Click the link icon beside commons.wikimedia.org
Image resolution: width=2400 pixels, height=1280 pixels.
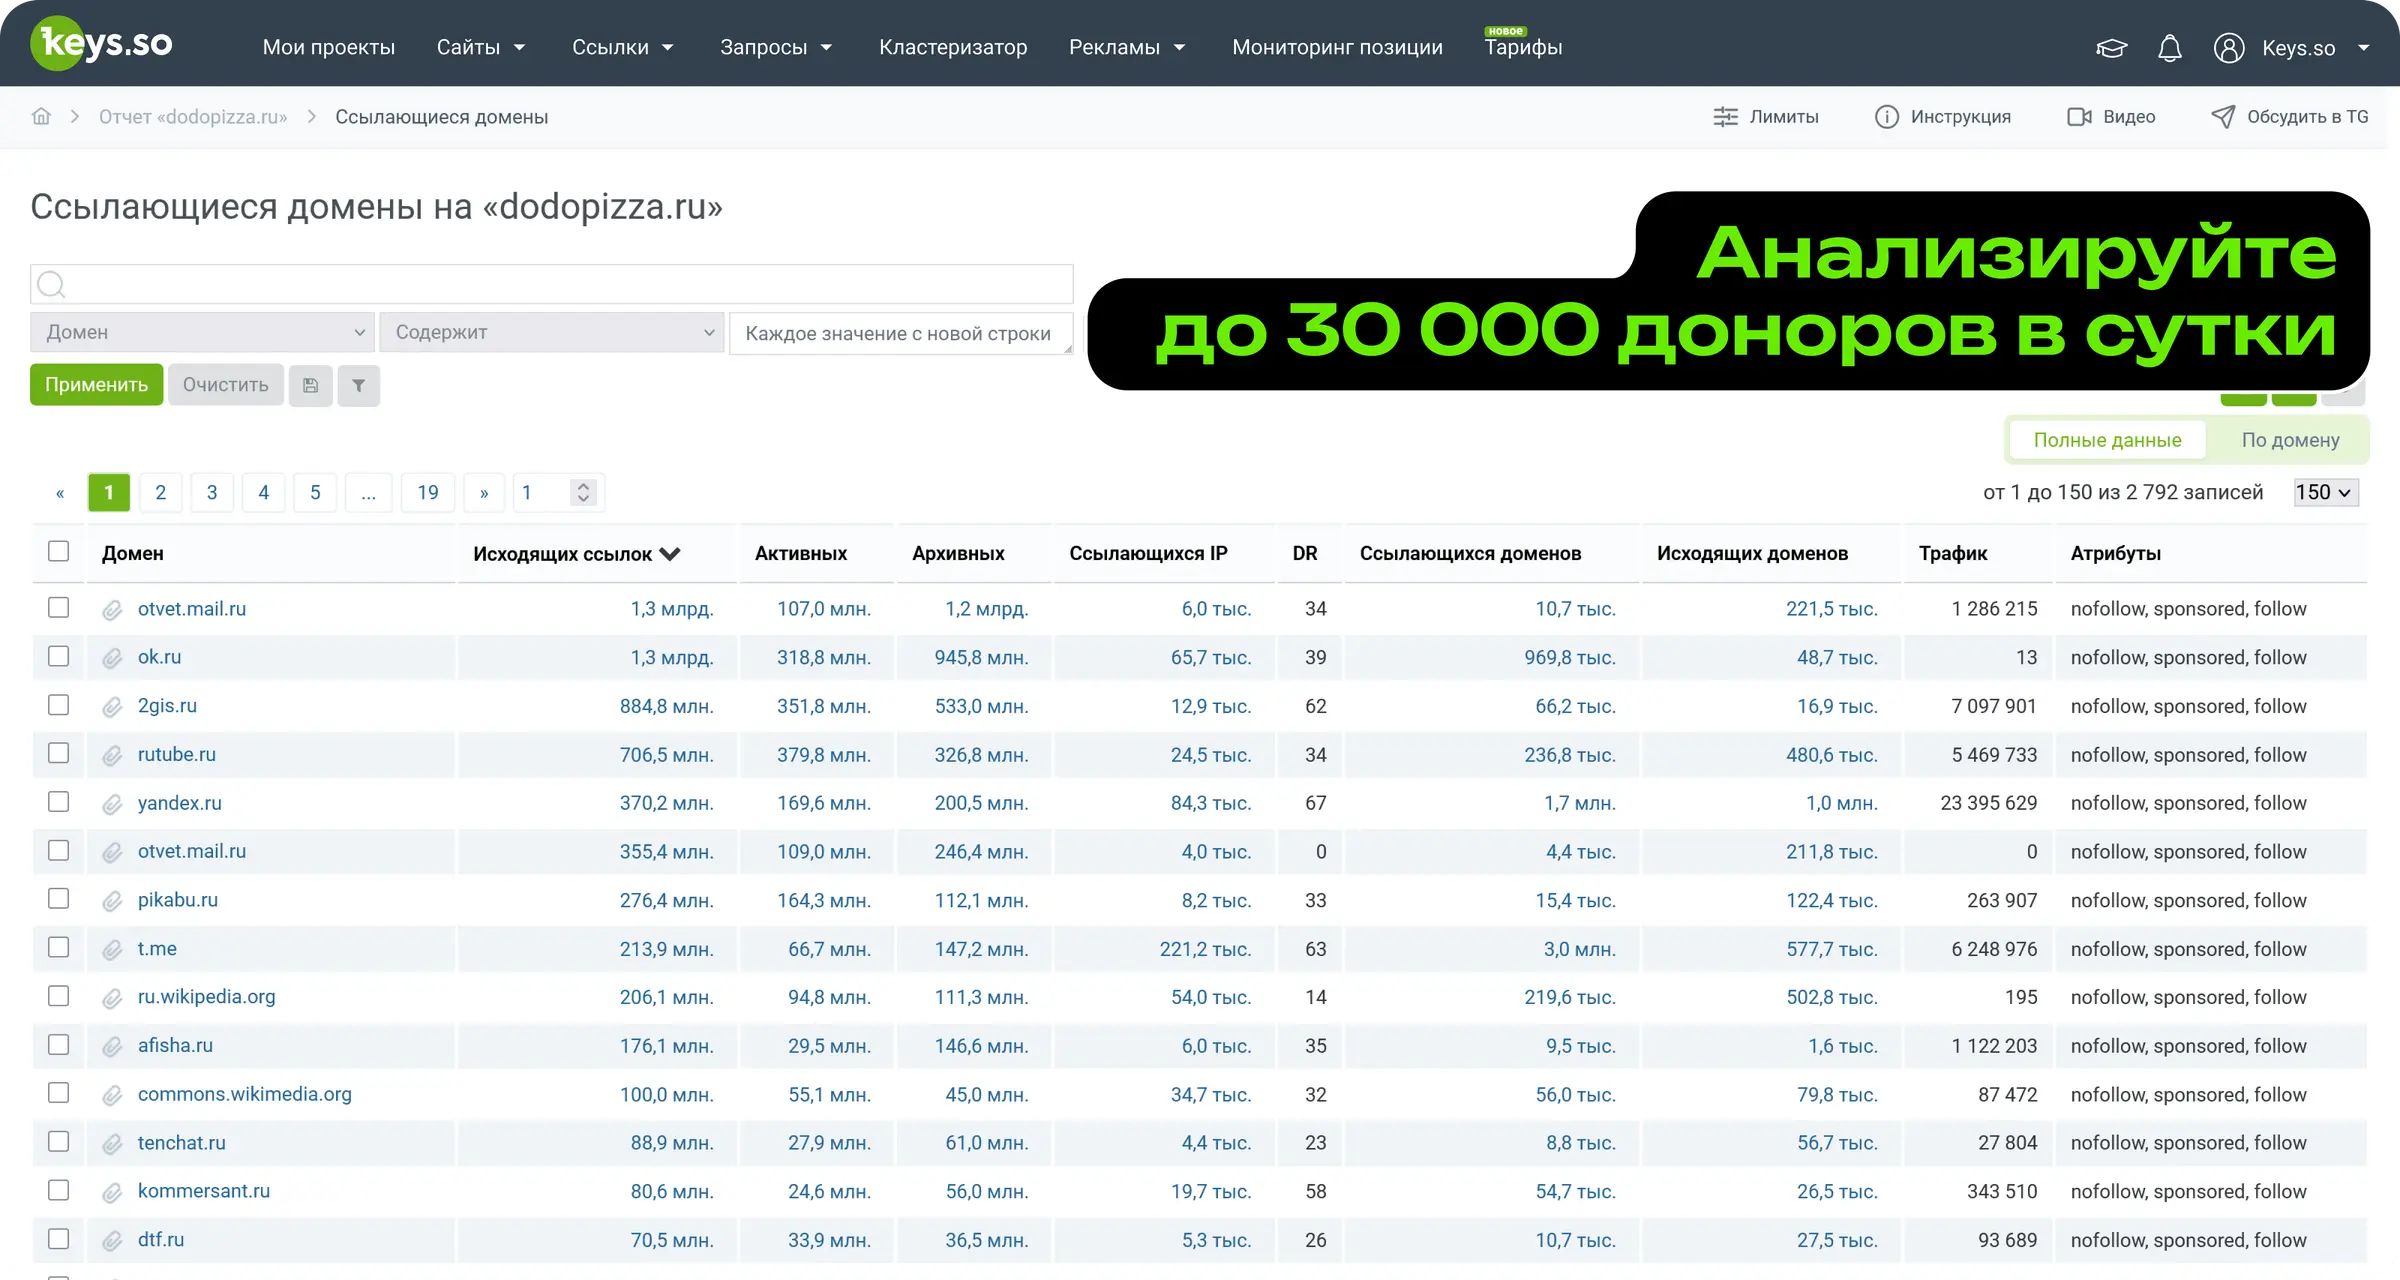coord(112,1095)
